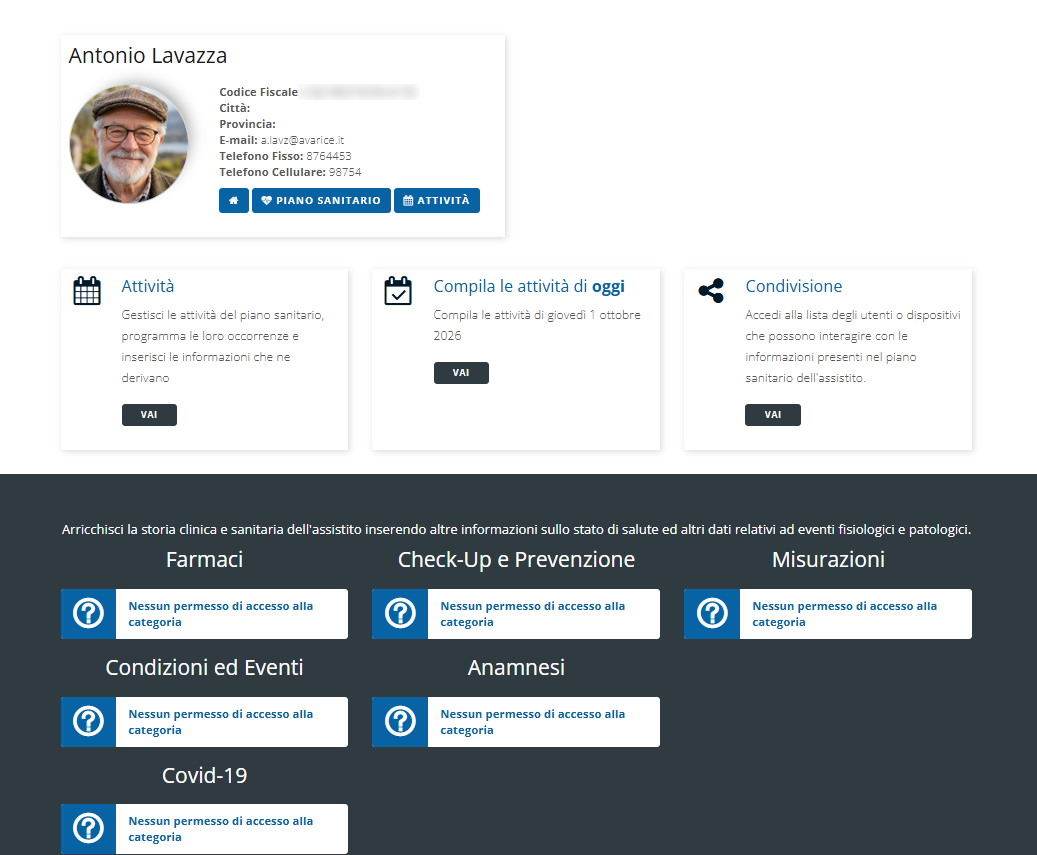Click the Check-Up e Prevenzione heading
Image resolution: width=1037 pixels, height=855 pixels.
tap(517, 559)
